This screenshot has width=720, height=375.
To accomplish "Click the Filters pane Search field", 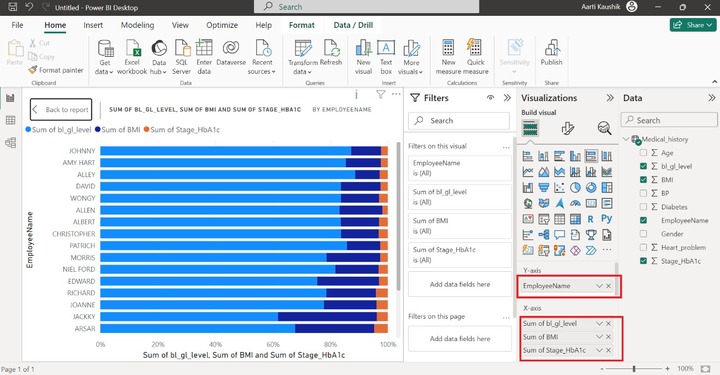I will coord(459,121).
